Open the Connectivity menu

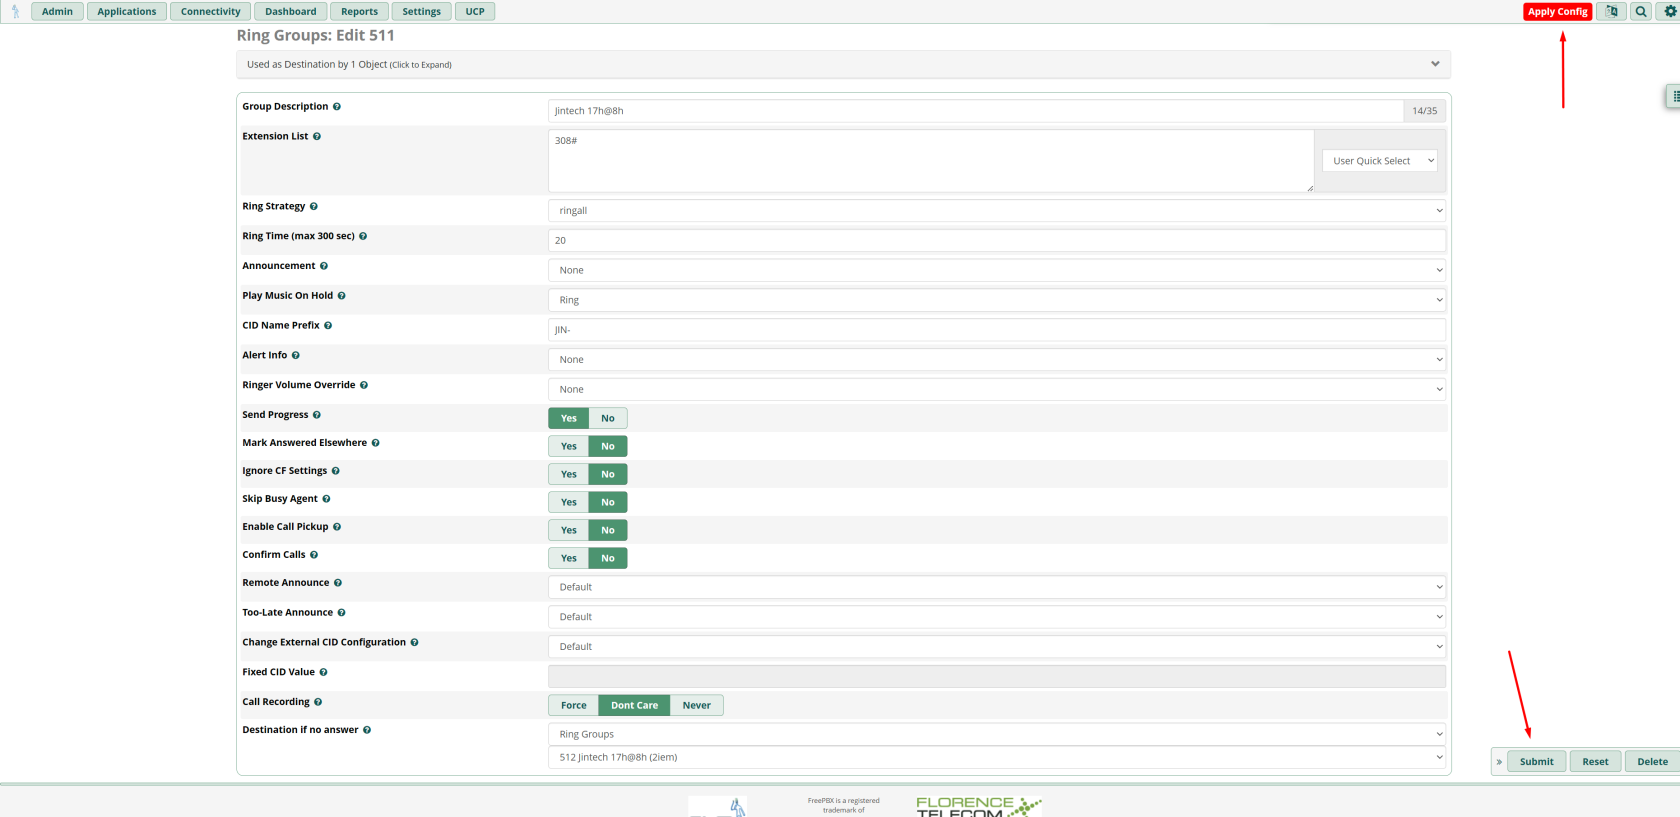coord(211,12)
